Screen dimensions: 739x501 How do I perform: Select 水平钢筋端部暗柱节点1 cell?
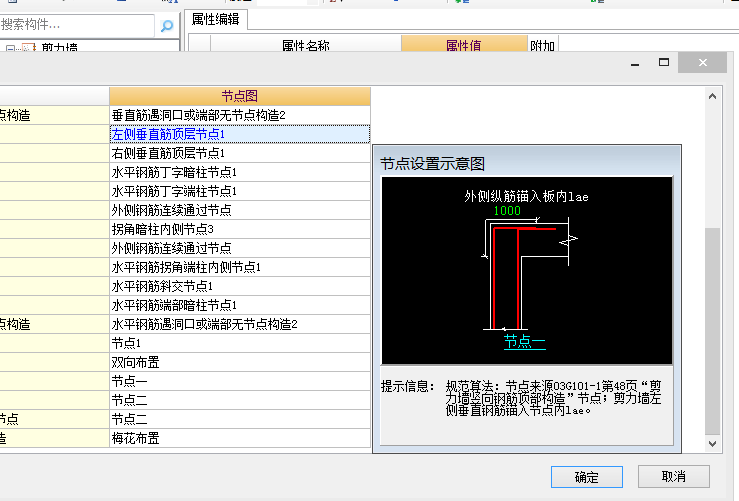[x=240, y=305]
